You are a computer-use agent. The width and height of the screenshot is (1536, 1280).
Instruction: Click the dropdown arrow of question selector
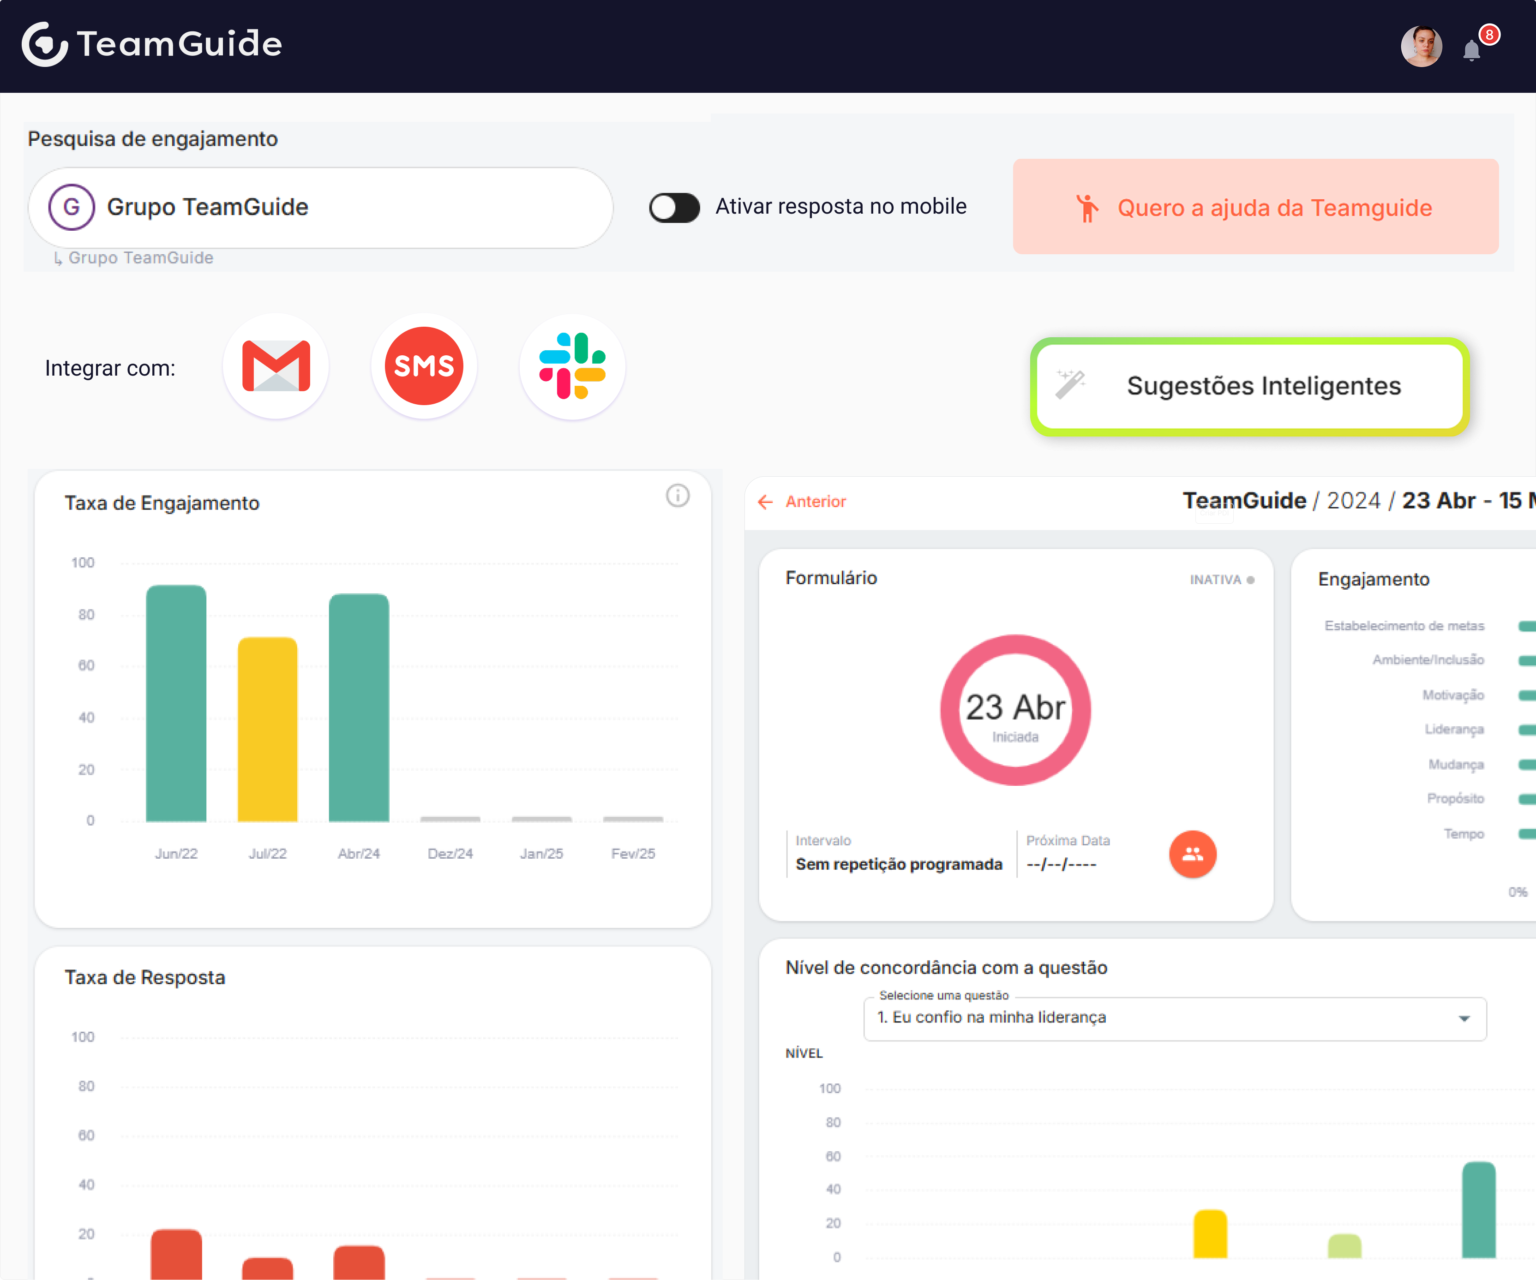[1464, 1018]
